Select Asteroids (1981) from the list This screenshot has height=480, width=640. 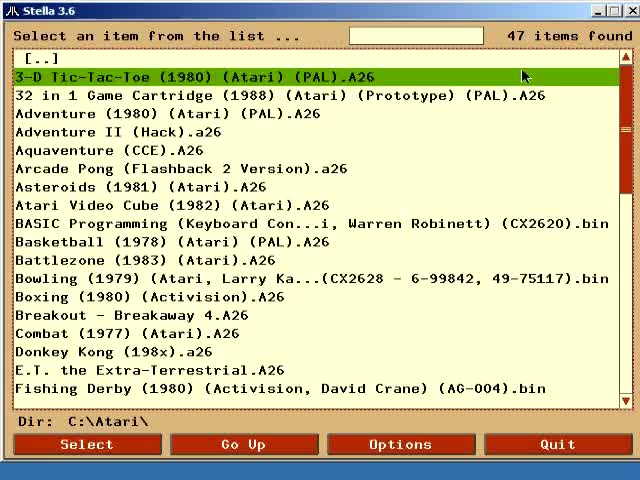[140, 187]
